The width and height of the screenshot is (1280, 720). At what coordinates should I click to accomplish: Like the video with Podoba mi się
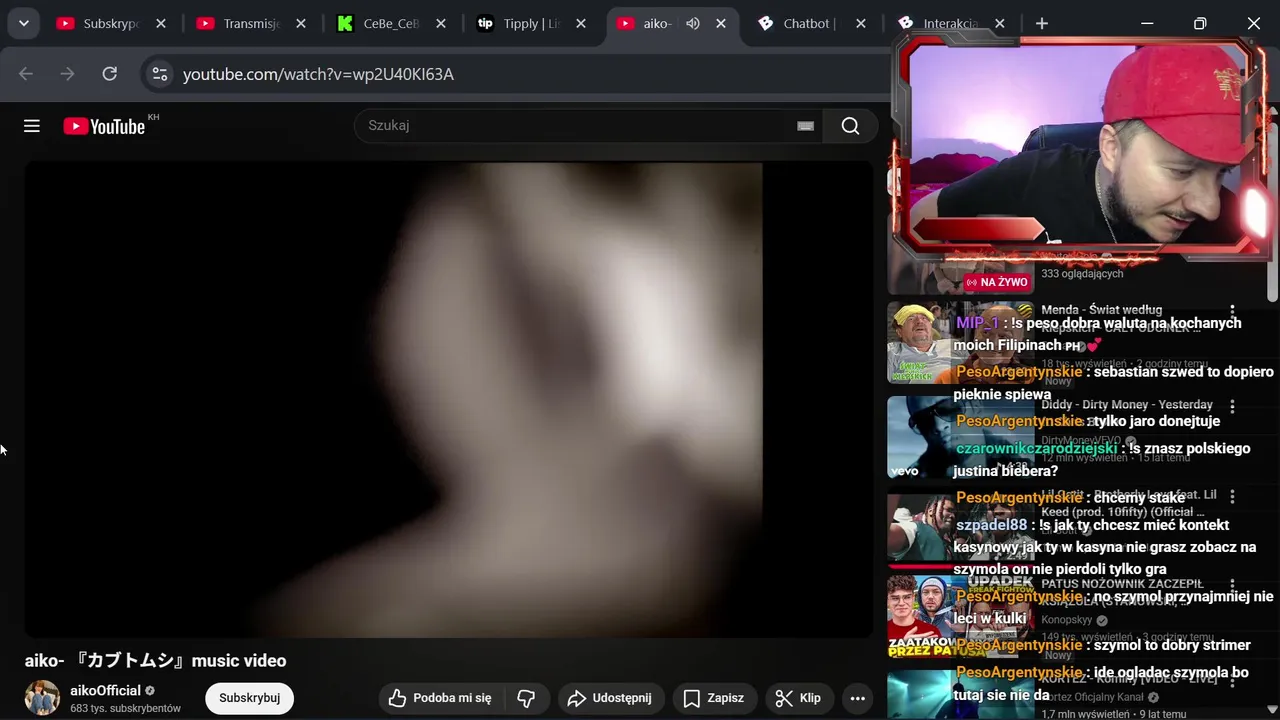click(x=440, y=698)
